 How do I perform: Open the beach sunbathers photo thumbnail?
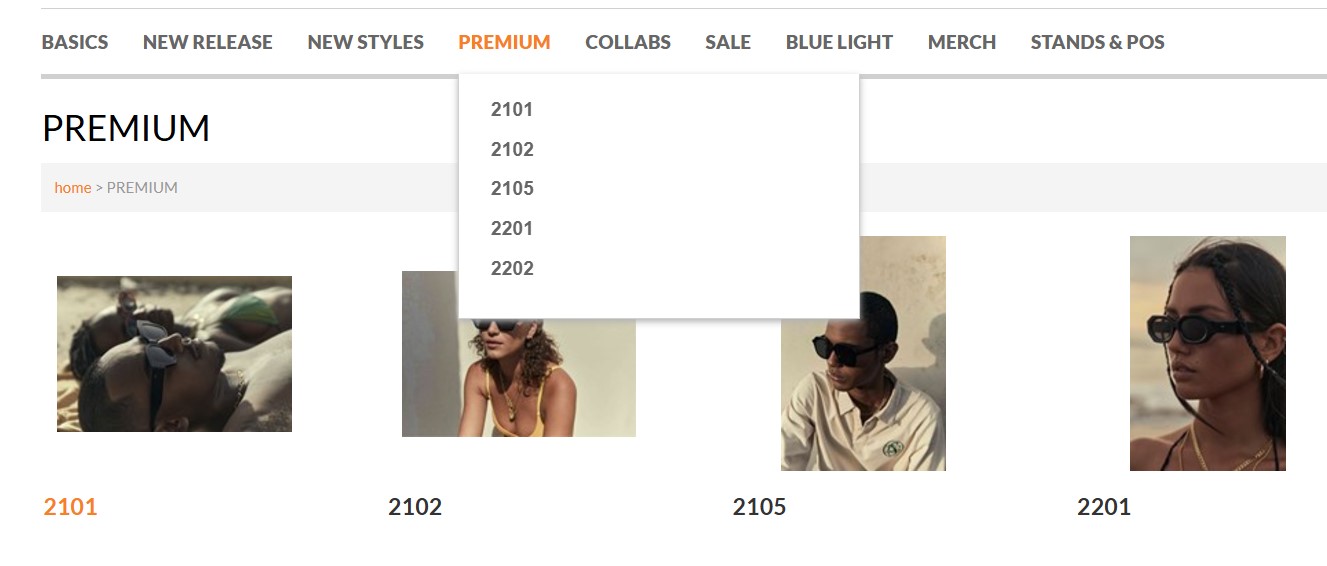tap(174, 354)
